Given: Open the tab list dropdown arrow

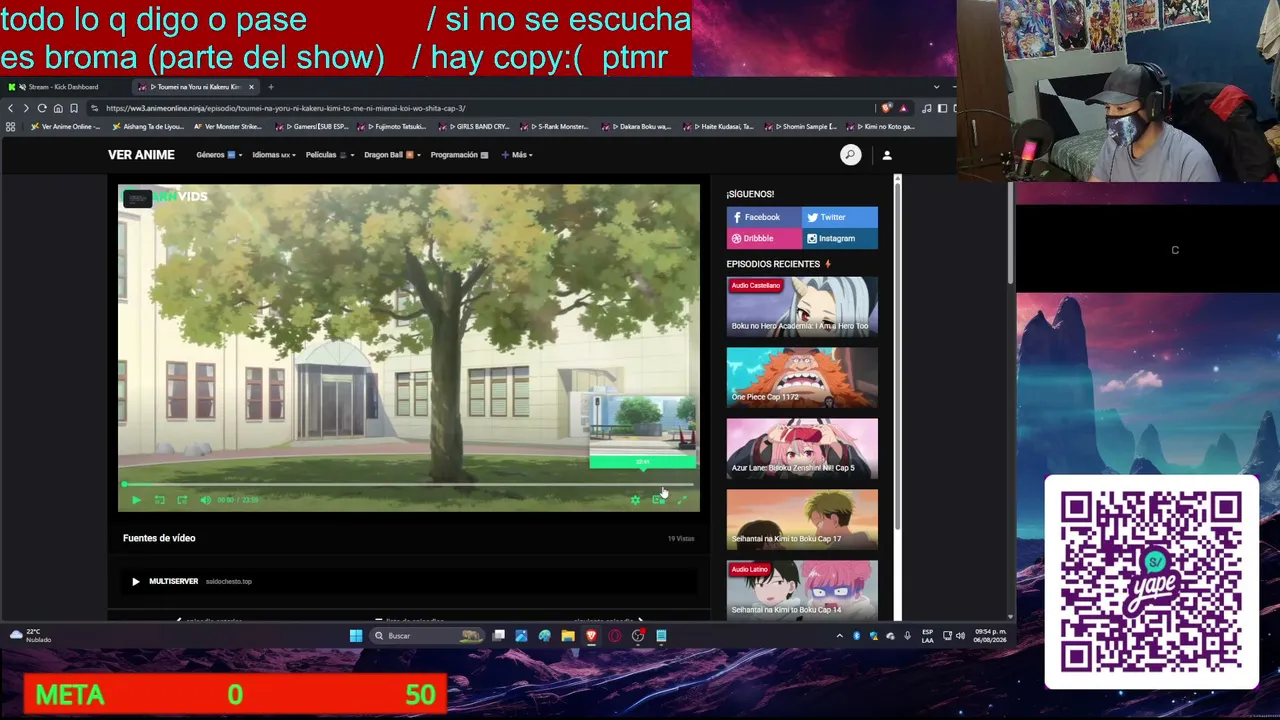Looking at the screenshot, I should [936, 87].
